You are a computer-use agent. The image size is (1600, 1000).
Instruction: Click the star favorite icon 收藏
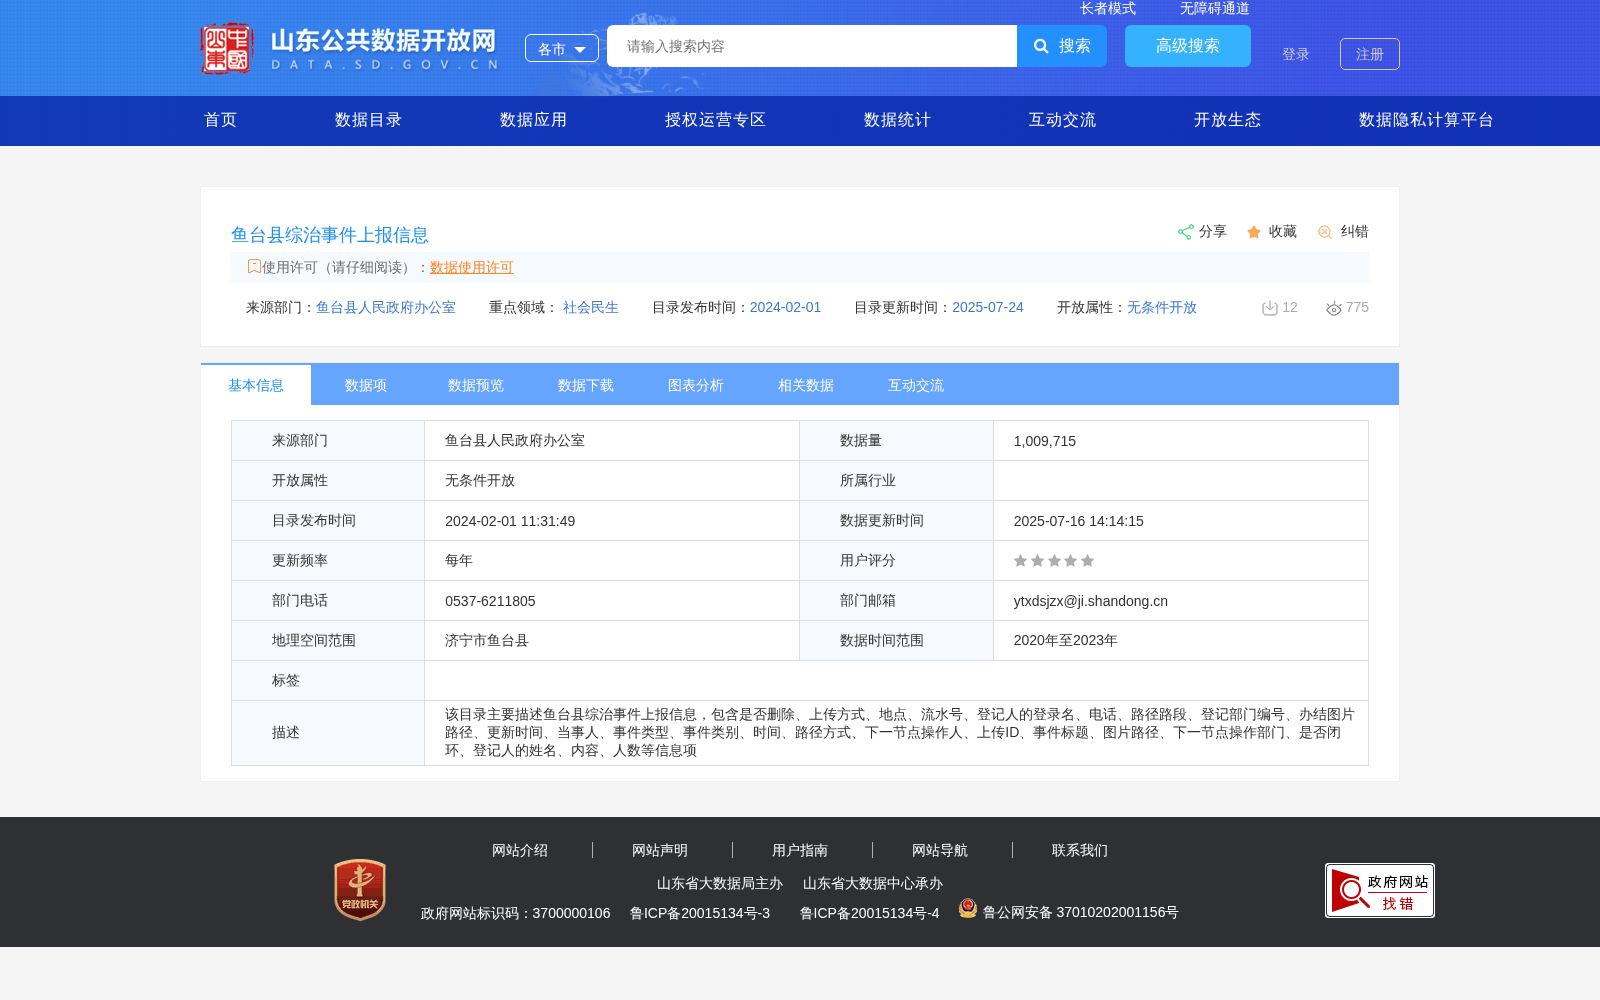coord(1254,232)
